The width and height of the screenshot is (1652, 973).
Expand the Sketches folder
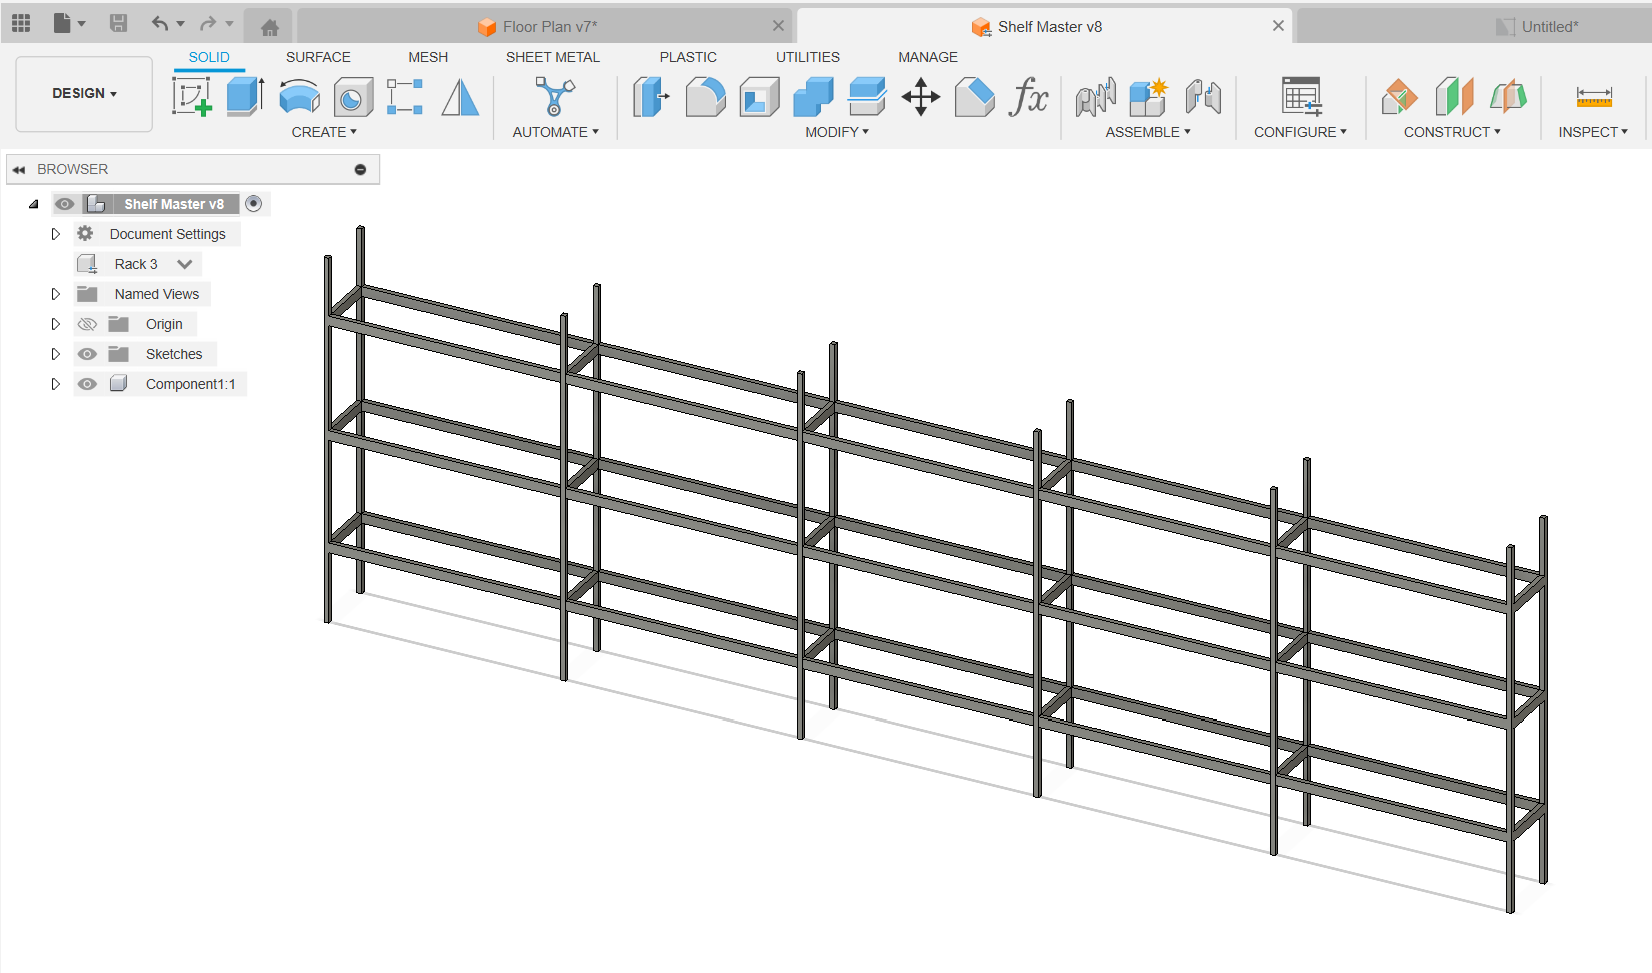(56, 354)
